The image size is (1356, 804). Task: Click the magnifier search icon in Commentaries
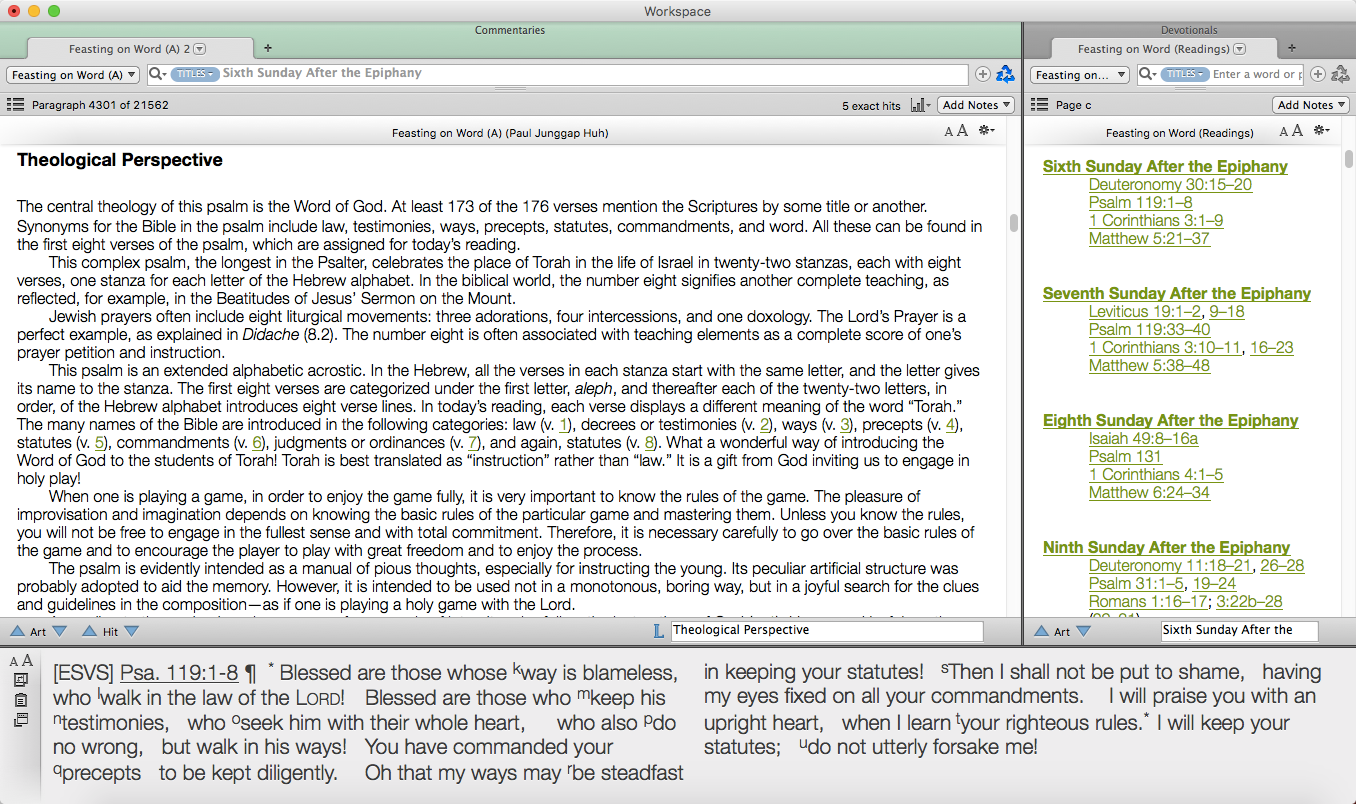[157, 74]
